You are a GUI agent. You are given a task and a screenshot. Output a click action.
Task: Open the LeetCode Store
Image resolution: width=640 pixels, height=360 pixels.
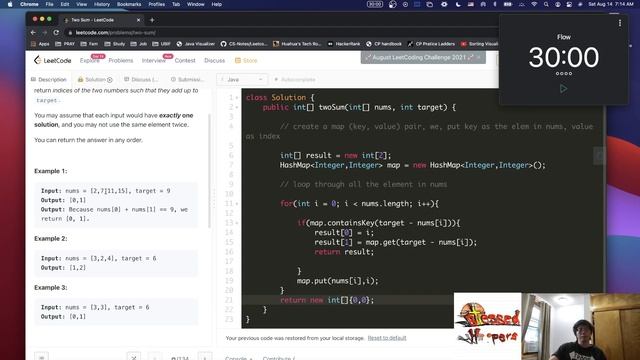point(246,60)
